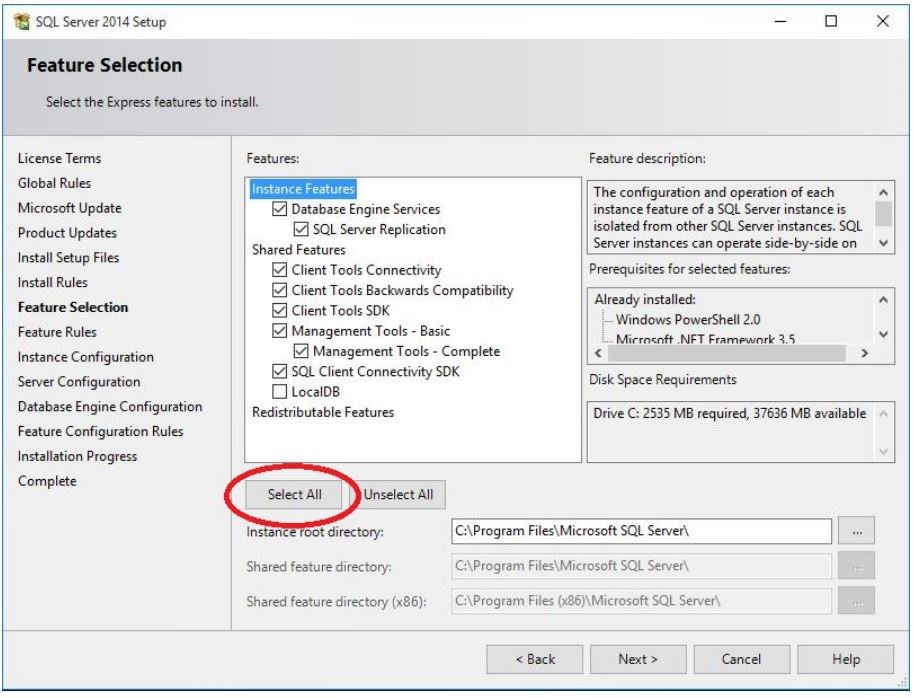Click the Instance Configuration step
The width and height of the screenshot is (914, 698).
(86, 357)
